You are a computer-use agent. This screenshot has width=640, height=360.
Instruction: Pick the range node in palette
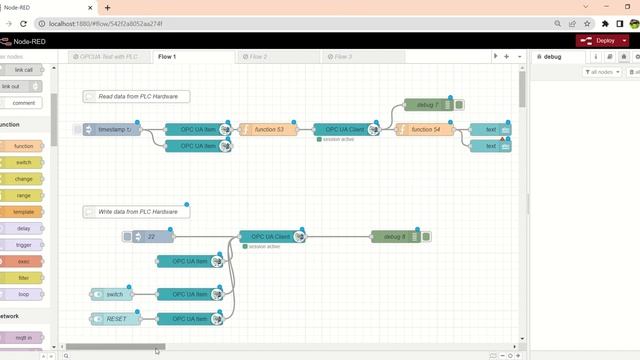[21, 196]
